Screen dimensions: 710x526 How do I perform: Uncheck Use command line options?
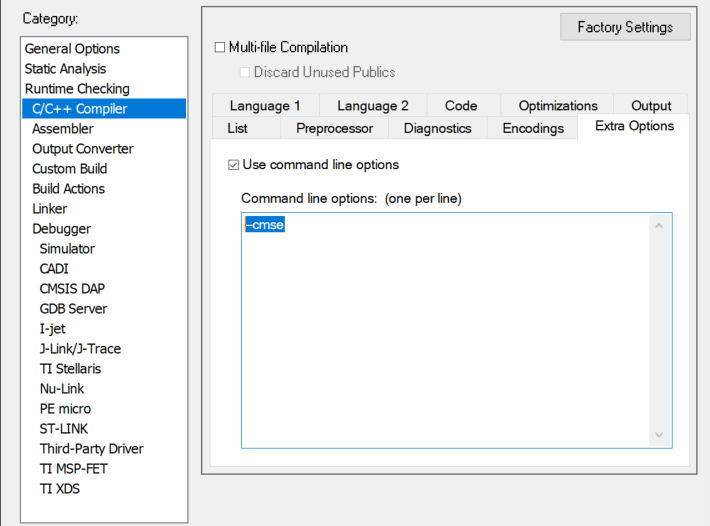[x=234, y=165]
